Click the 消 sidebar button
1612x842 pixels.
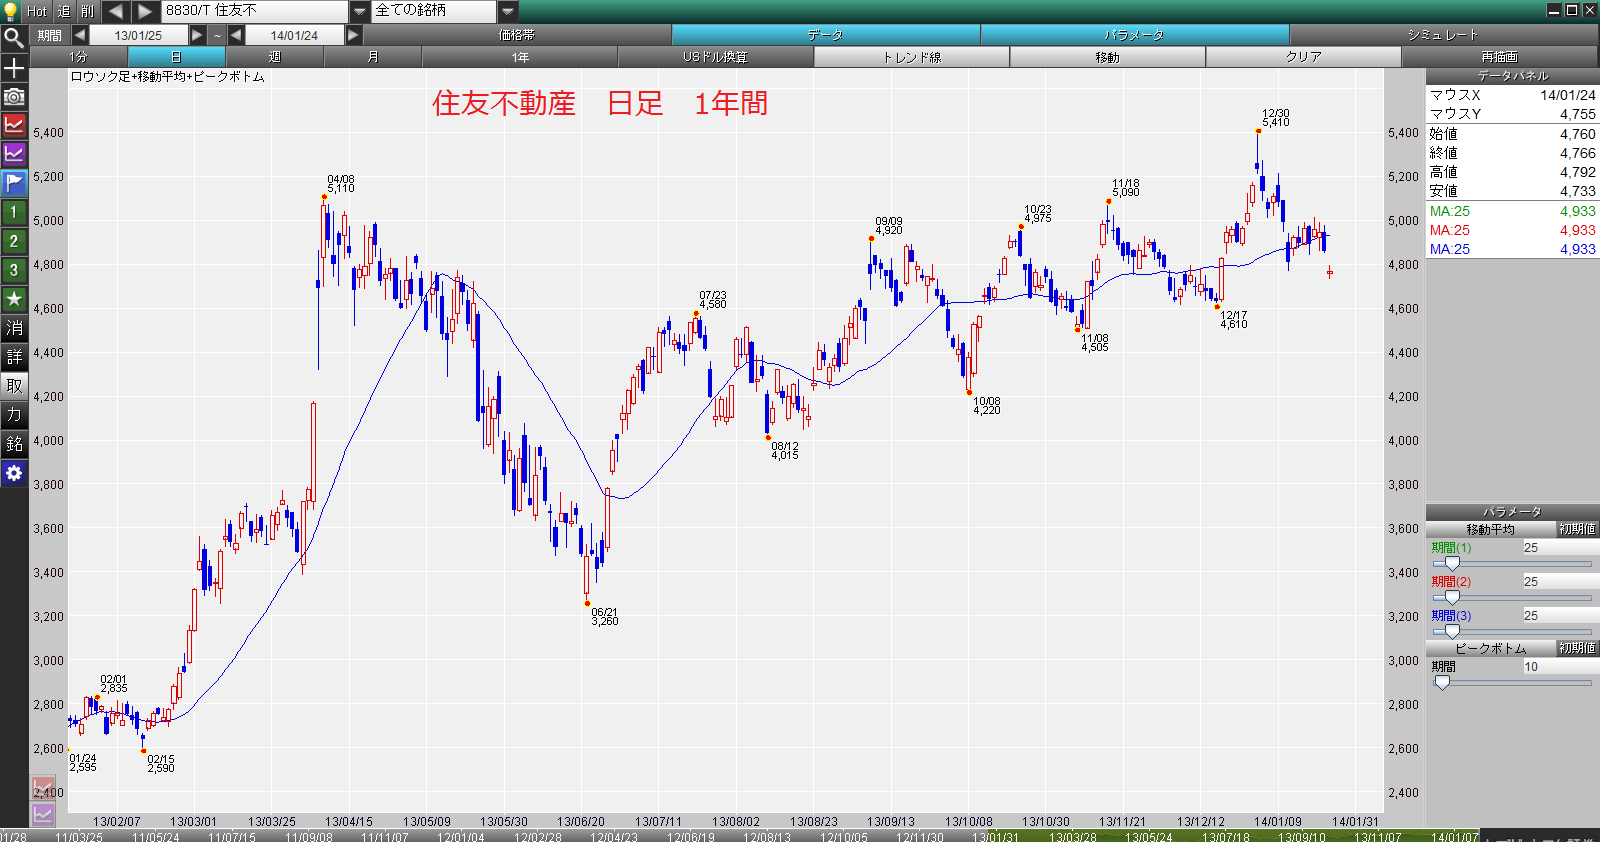pyautogui.click(x=14, y=328)
